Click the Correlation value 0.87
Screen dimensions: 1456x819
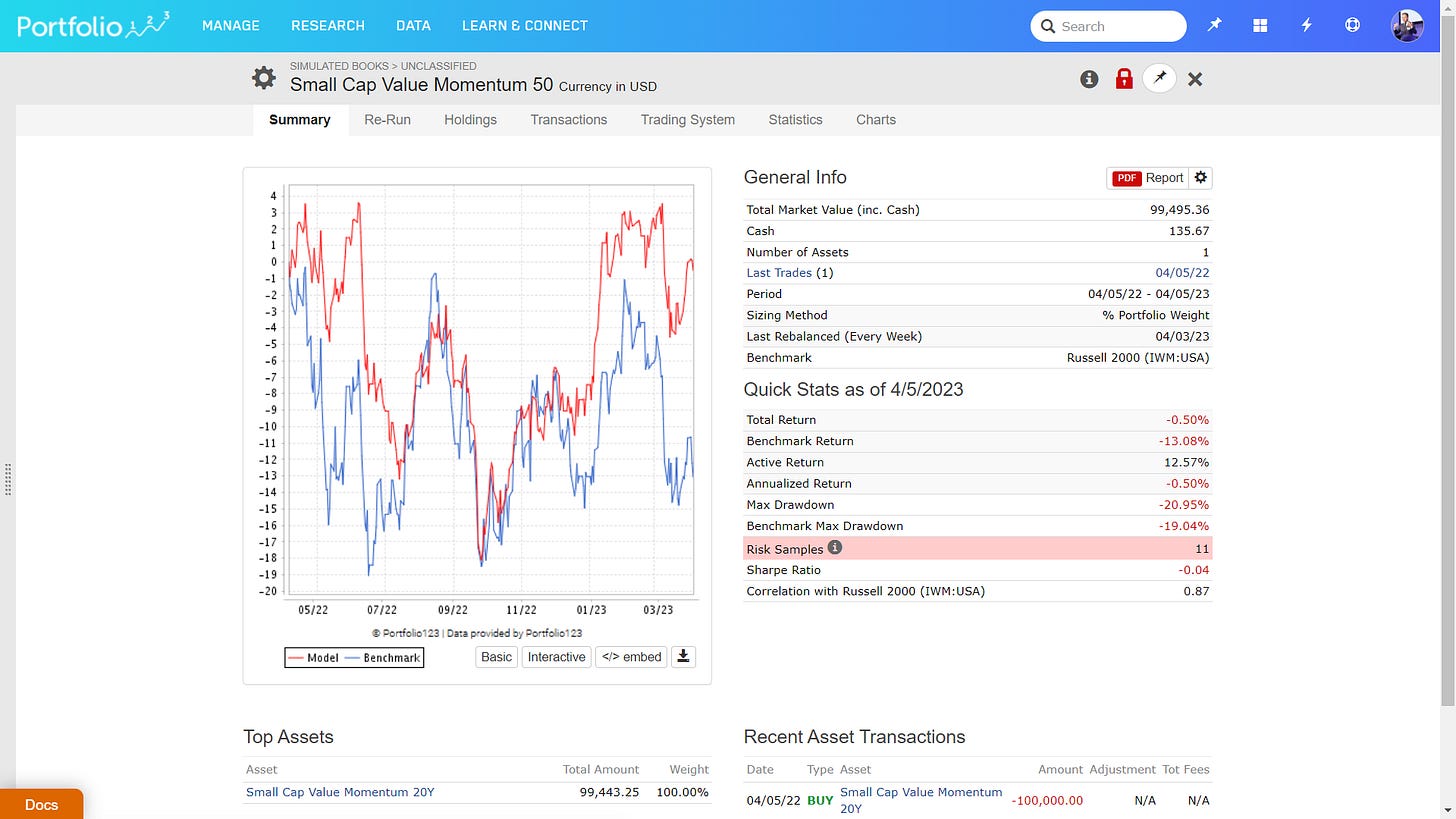click(x=1197, y=591)
